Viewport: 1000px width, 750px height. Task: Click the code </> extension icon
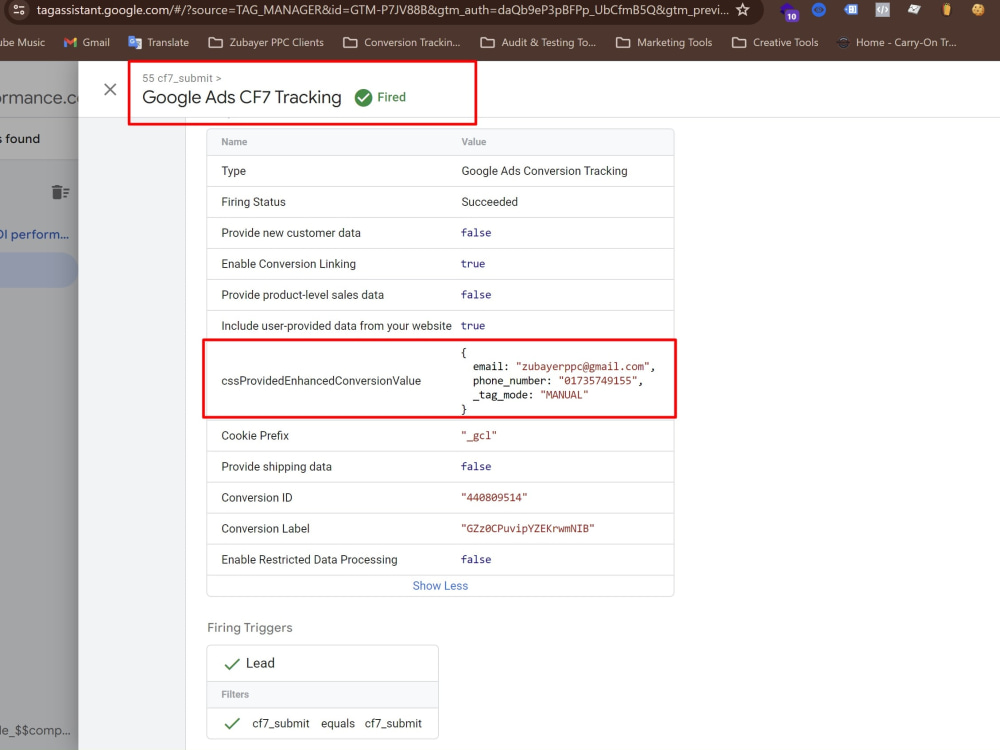[881, 12]
